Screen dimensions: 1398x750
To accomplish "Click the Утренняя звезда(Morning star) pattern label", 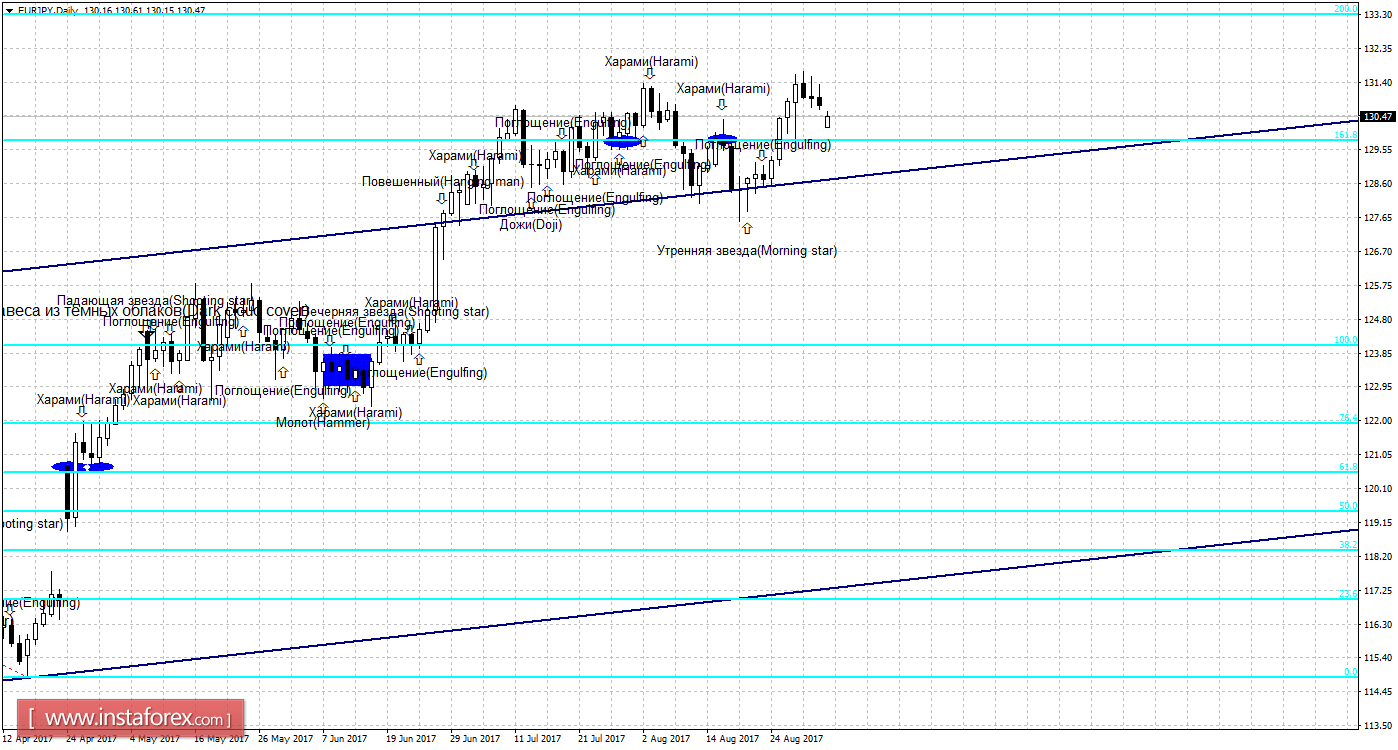I will pyautogui.click(x=747, y=251).
